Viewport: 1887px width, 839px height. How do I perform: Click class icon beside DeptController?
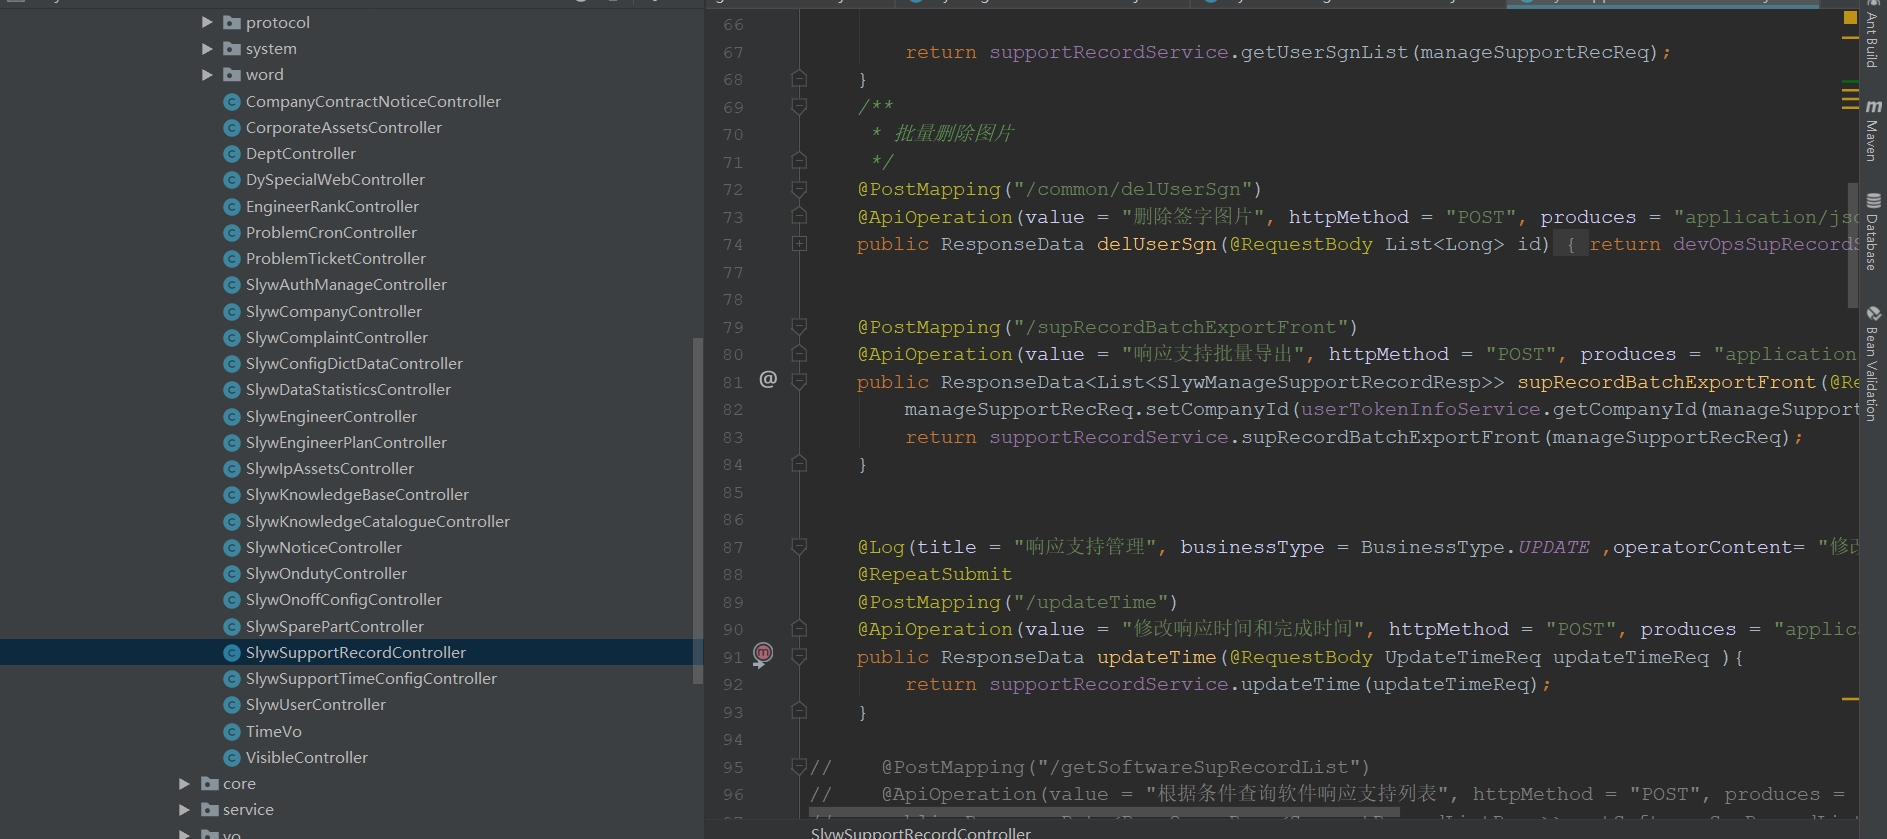click(232, 154)
